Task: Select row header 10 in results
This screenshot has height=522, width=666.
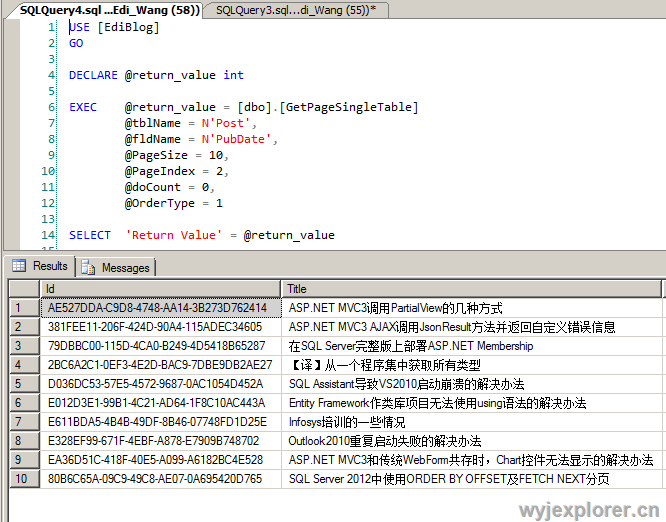Action: coord(24,479)
